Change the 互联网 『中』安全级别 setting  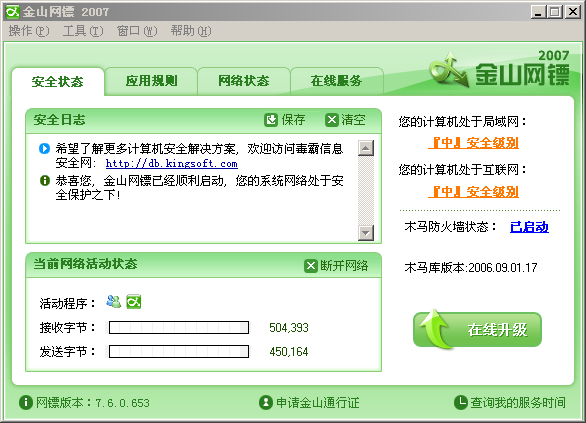pyautogui.click(x=474, y=192)
